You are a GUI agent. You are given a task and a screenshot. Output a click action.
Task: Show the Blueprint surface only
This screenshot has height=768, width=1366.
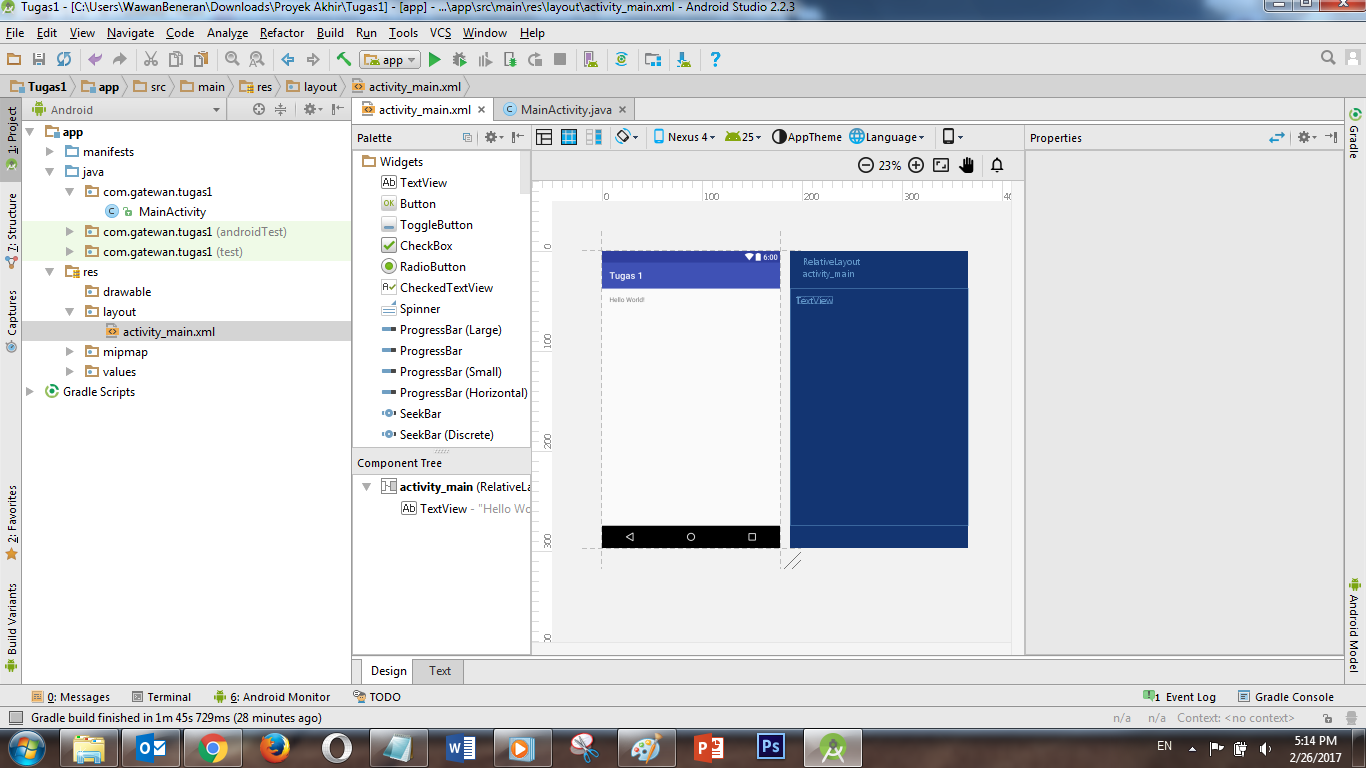click(x=569, y=137)
